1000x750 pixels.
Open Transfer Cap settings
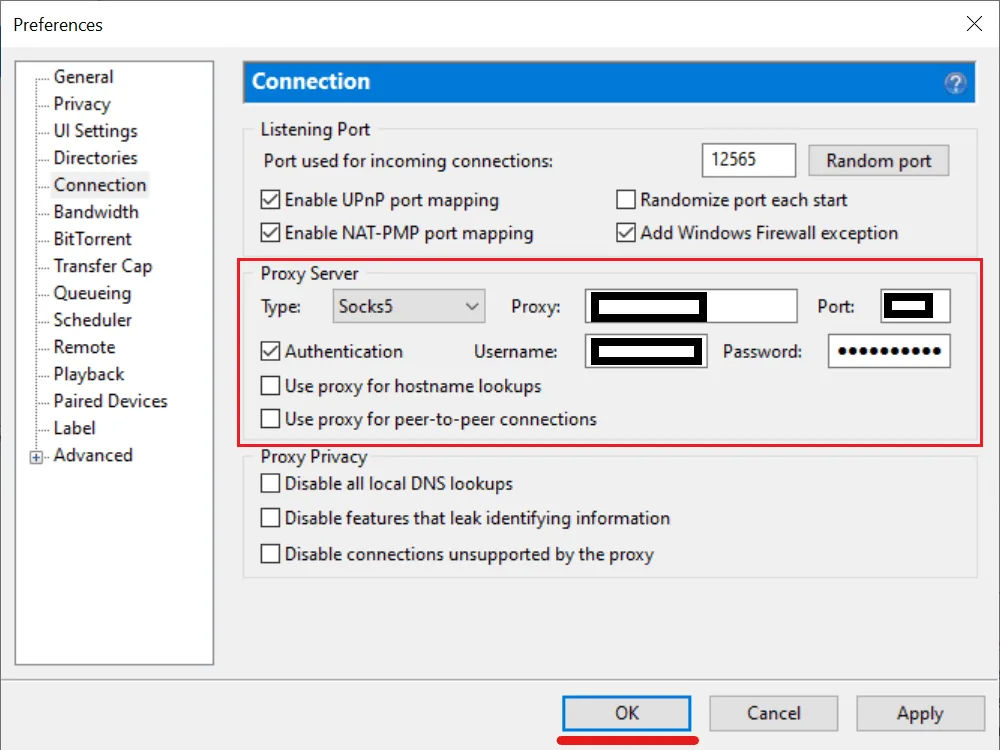click(103, 266)
